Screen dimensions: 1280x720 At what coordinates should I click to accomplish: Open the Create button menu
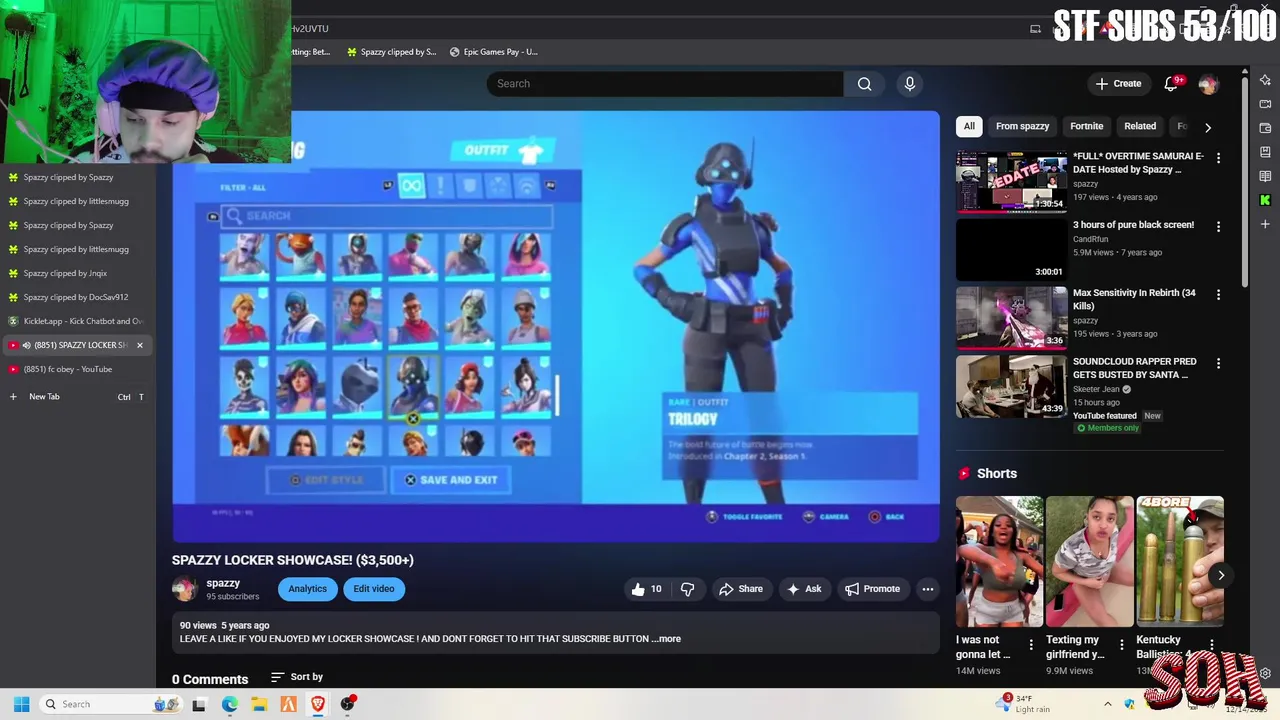(x=1118, y=84)
